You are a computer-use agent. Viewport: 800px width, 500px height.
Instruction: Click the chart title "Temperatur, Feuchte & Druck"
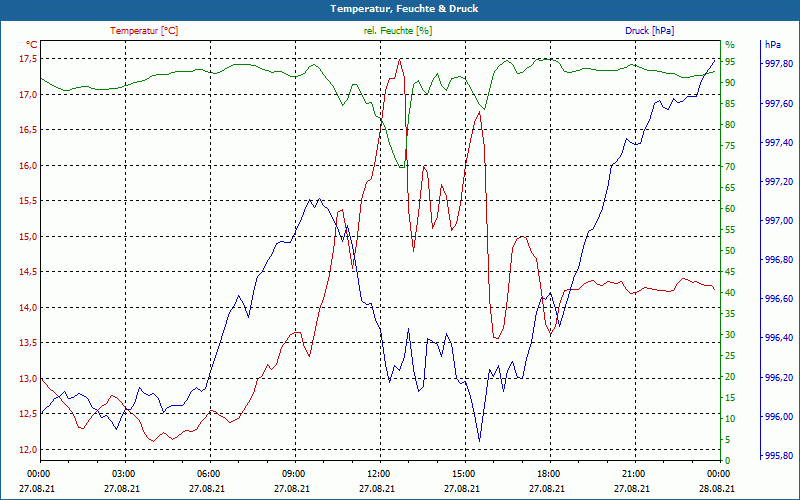[404, 9]
